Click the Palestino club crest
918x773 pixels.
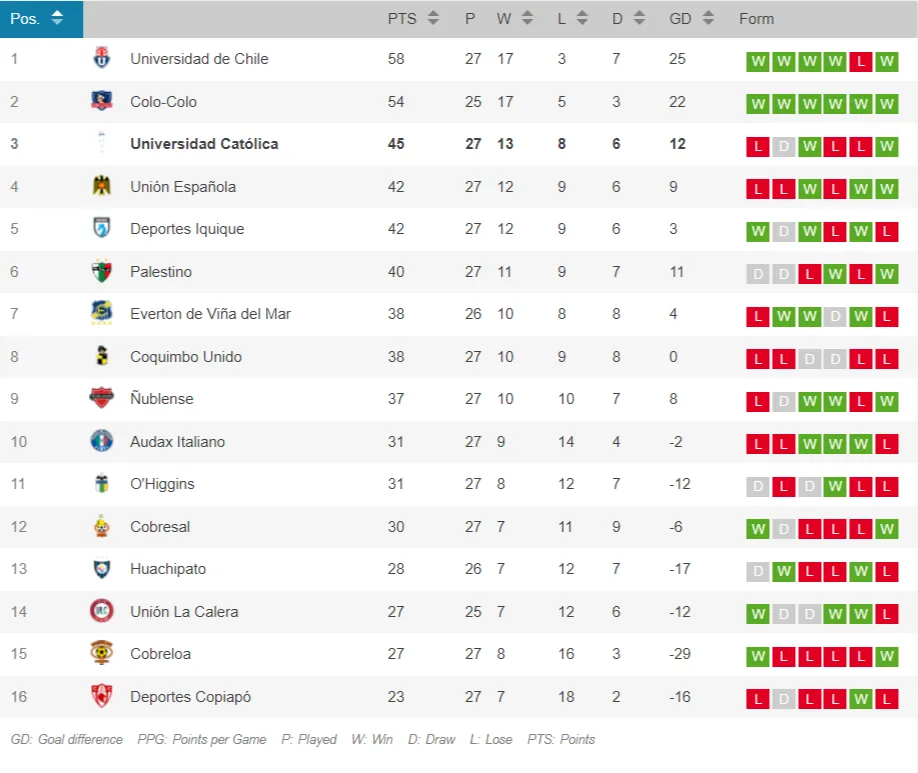pos(101,271)
